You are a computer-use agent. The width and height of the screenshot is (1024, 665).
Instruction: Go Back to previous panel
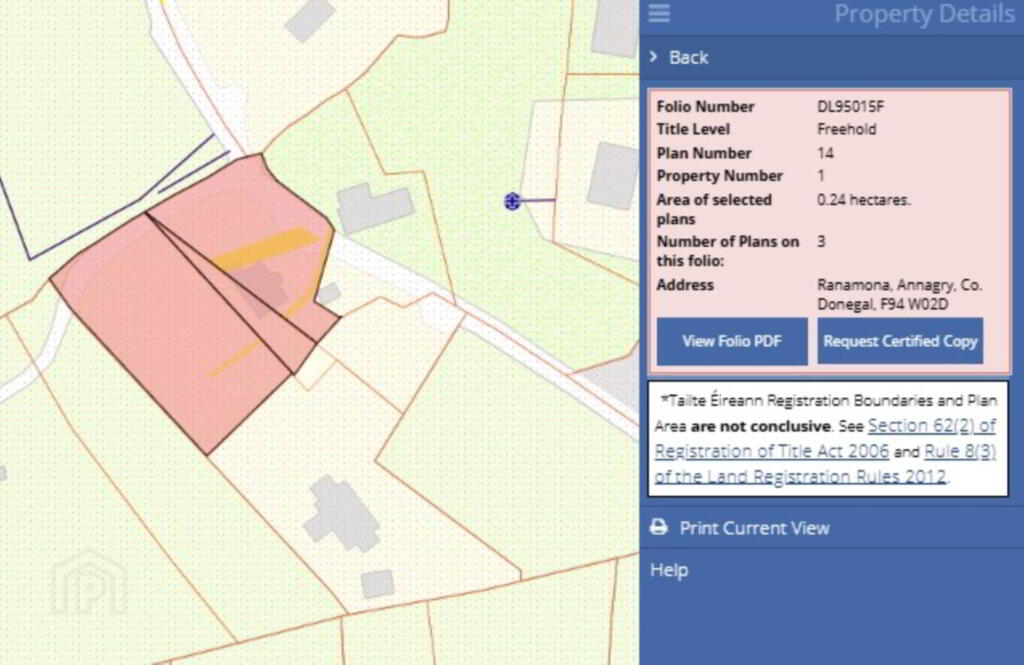[688, 57]
